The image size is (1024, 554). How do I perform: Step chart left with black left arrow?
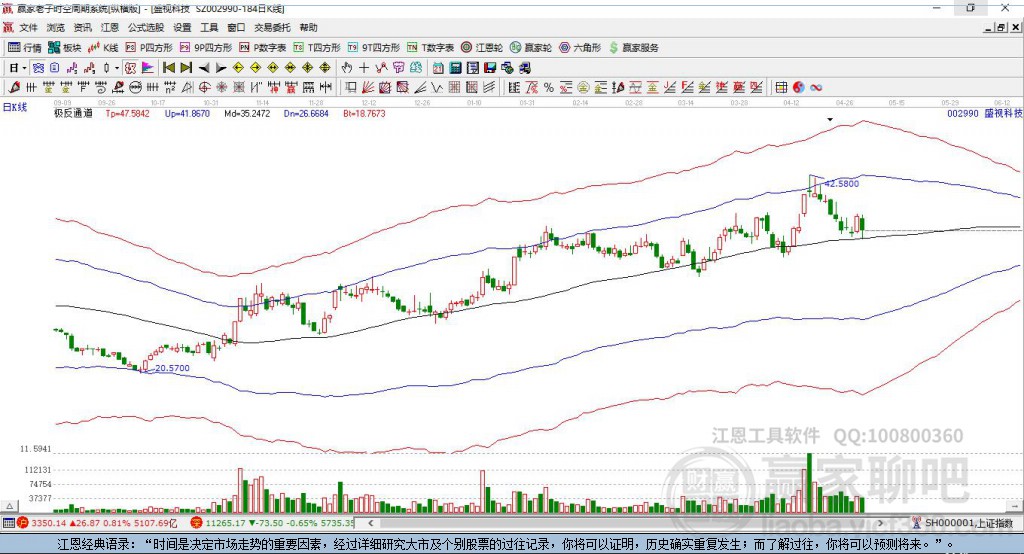pyautogui.click(x=204, y=68)
